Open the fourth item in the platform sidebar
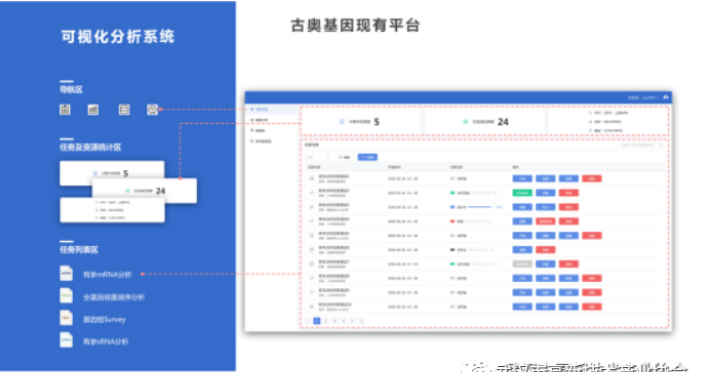This screenshot has width=705, height=372. 272,141
